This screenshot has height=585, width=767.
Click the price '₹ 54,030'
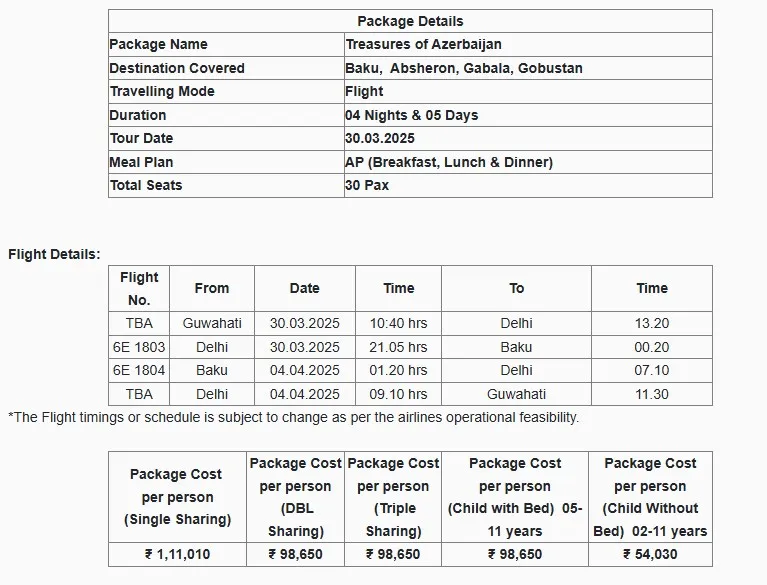pyautogui.click(x=650, y=554)
